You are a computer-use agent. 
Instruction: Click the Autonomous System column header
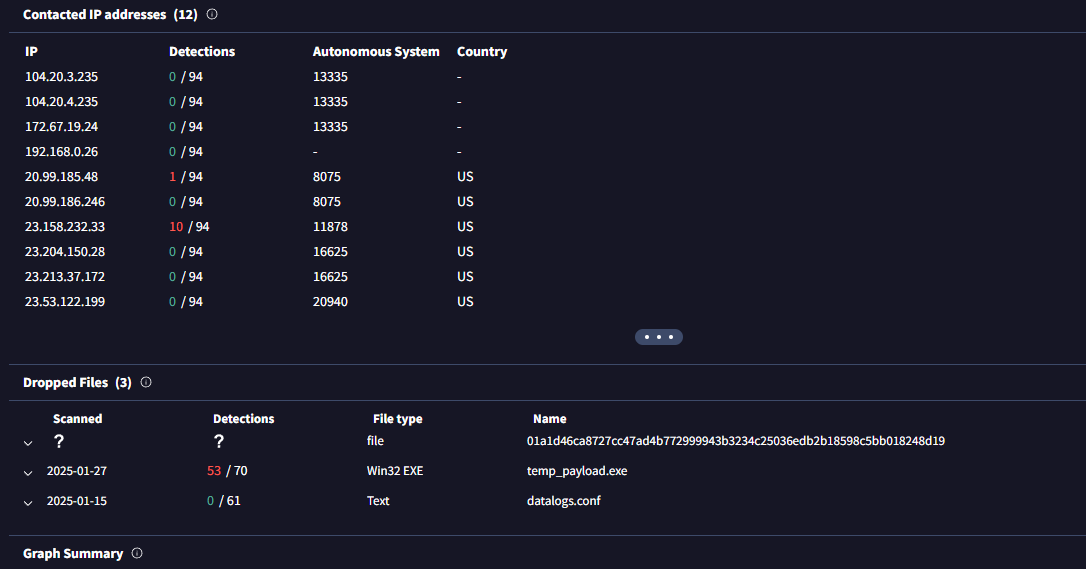coord(376,51)
